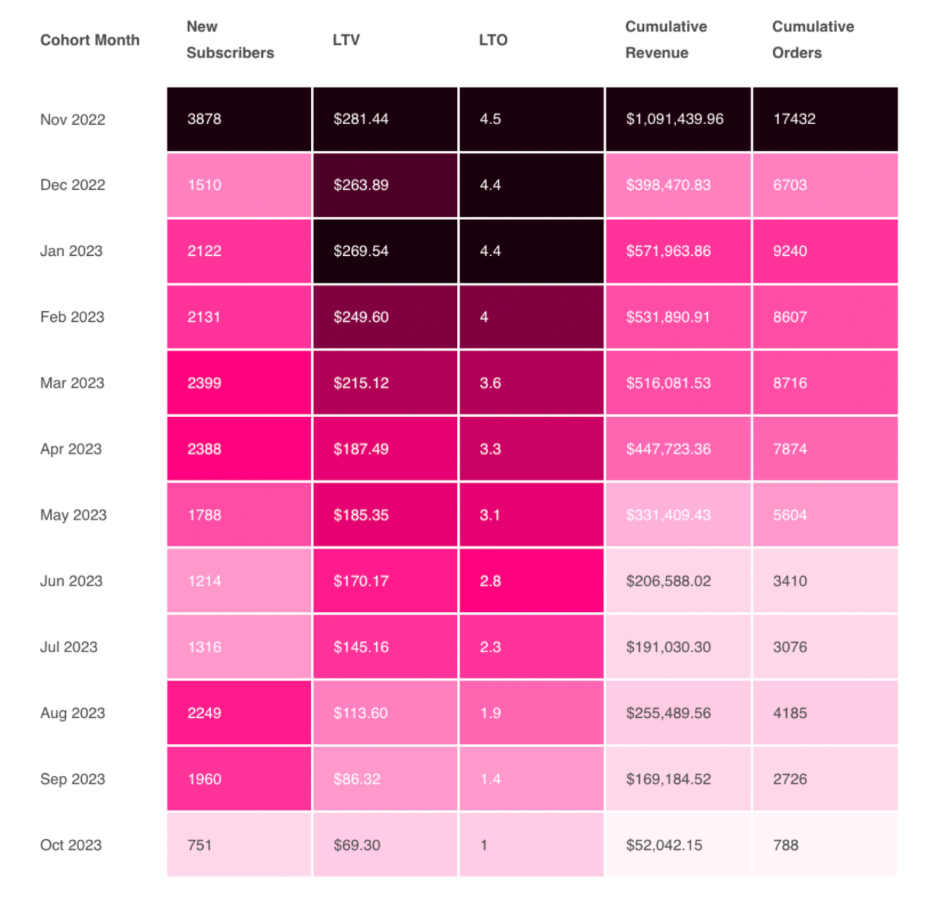Viewport: 930px width, 908px height.
Task: Select the $113.60 LTV cell
Action: [x=385, y=713]
